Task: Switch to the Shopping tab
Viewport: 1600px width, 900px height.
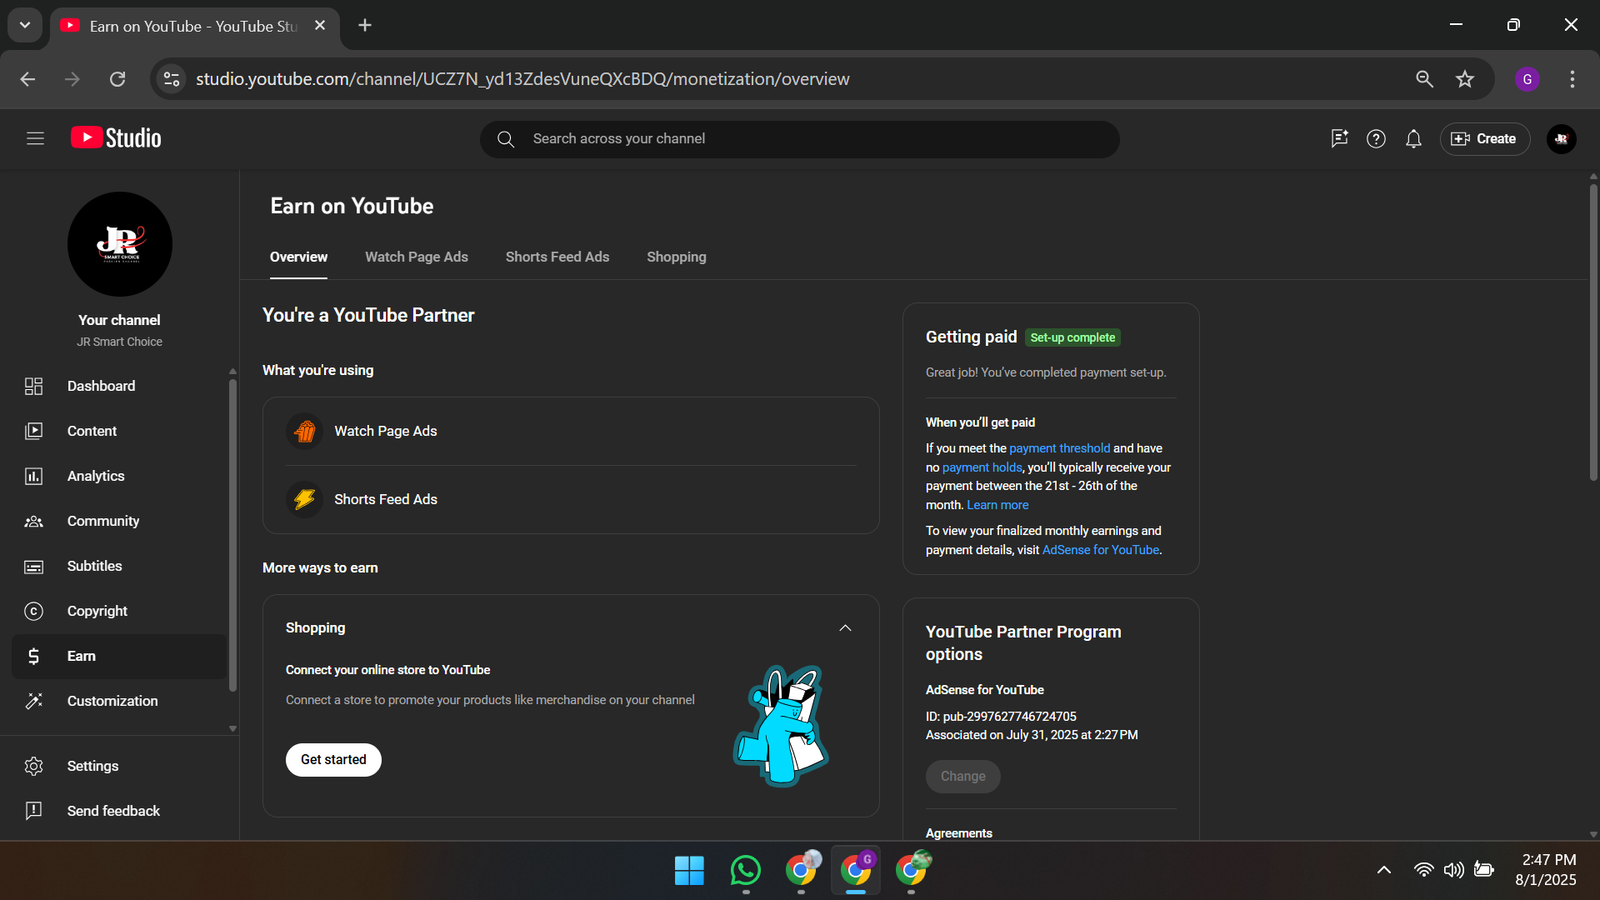Action: tap(676, 257)
